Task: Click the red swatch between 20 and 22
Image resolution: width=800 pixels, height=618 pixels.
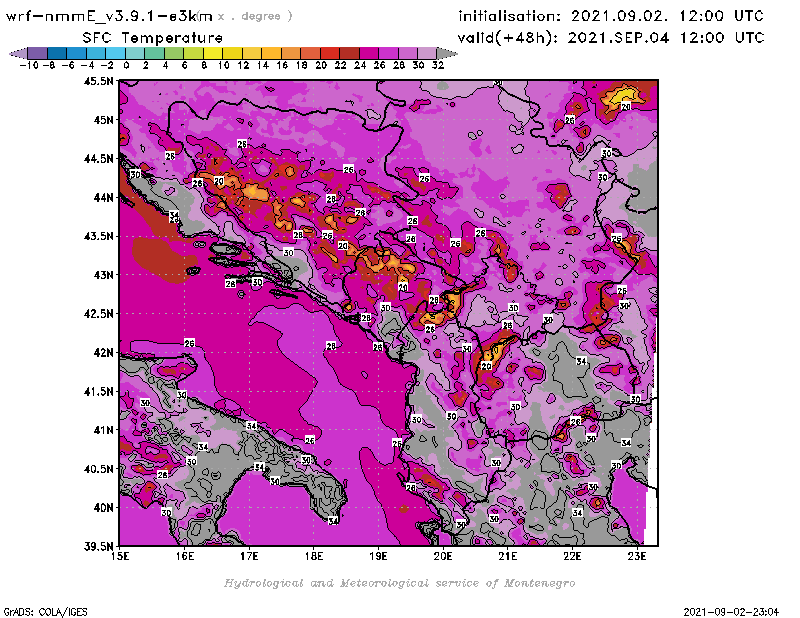Action: pos(329,53)
